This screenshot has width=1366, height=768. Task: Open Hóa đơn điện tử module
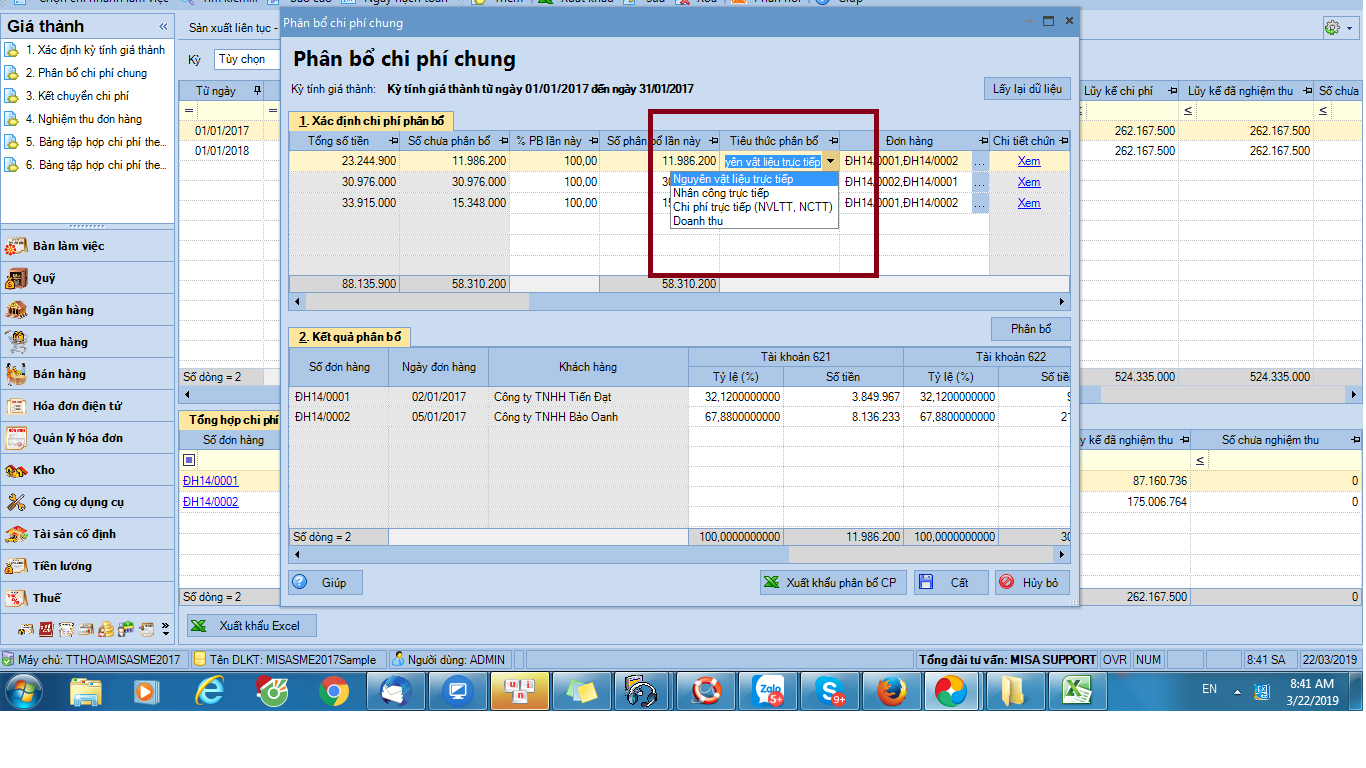(x=88, y=406)
